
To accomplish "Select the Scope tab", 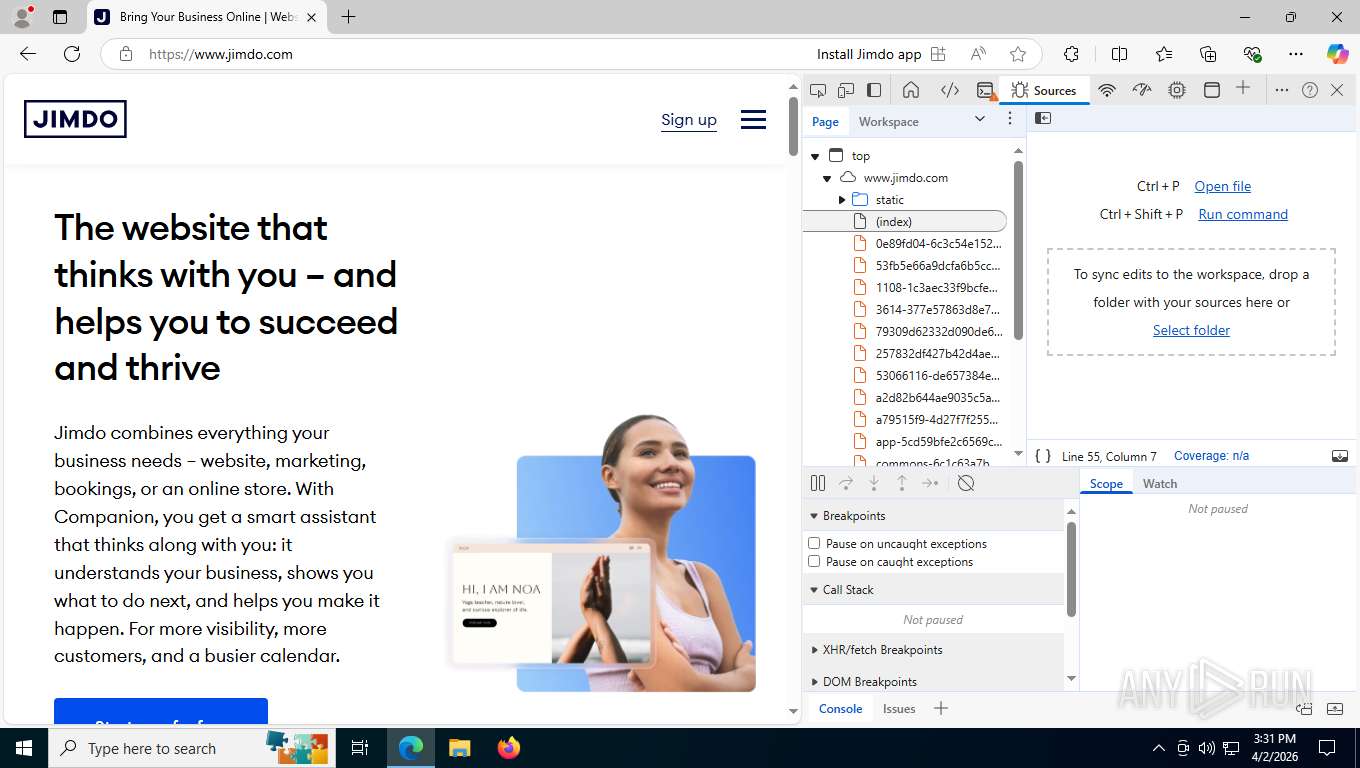I will 1106,483.
